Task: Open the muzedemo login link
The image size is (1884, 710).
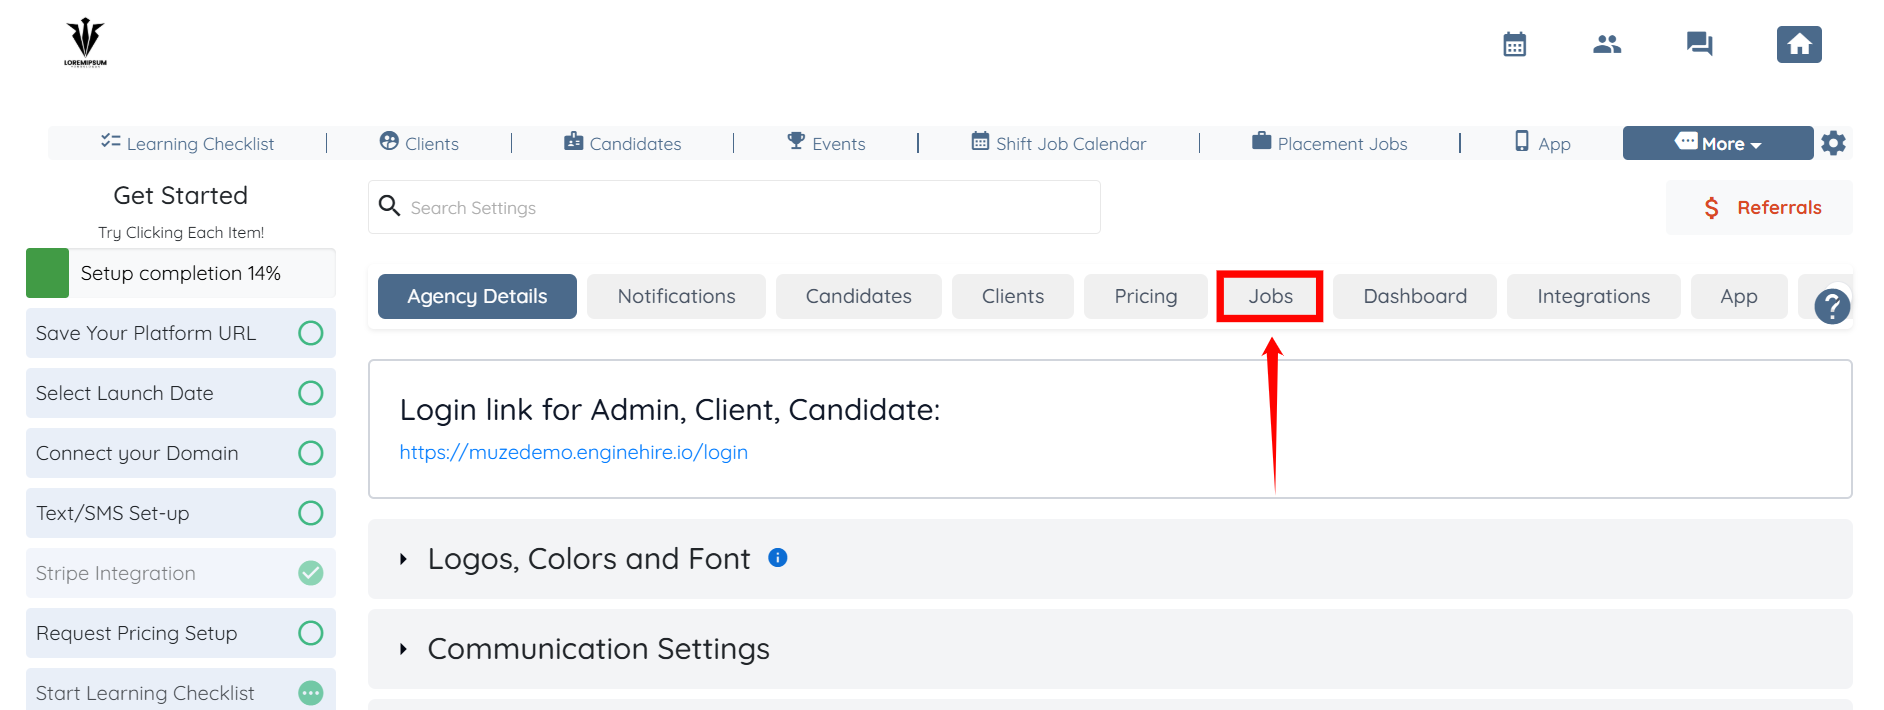Action: coord(573,452)
